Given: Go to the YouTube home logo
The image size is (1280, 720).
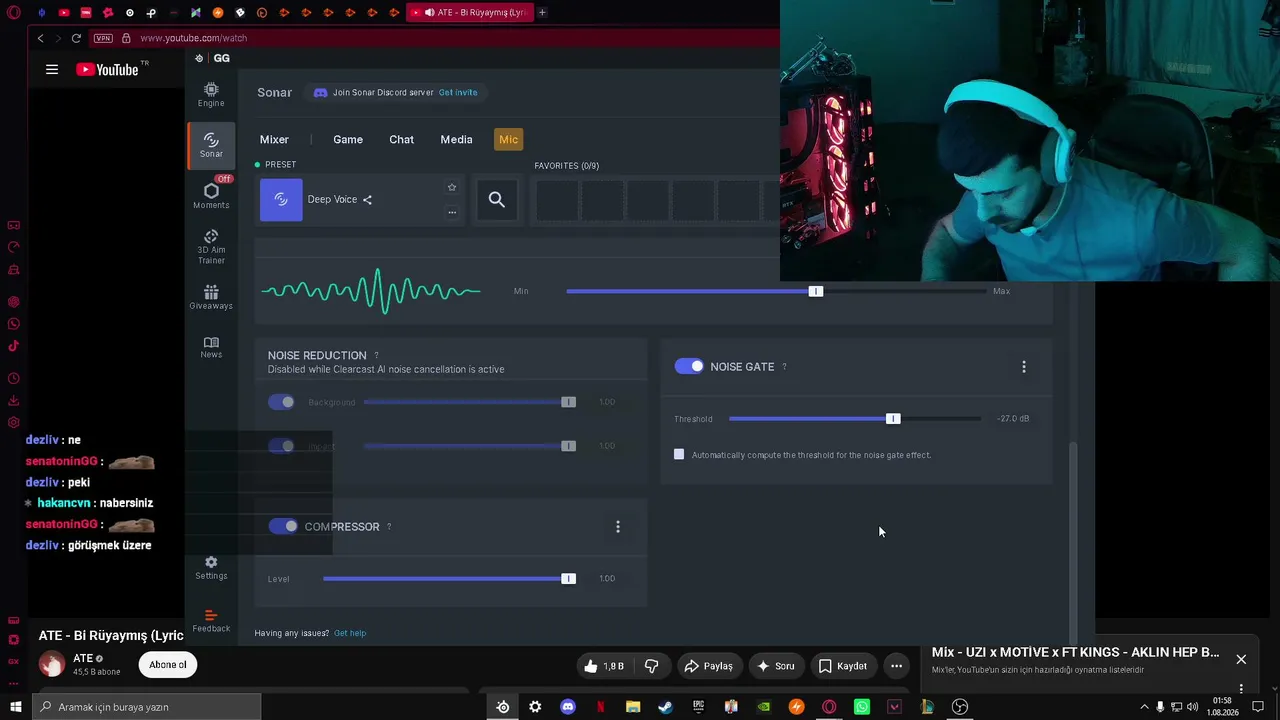Looking at the screenshot, I should click(x=107, y=70).
